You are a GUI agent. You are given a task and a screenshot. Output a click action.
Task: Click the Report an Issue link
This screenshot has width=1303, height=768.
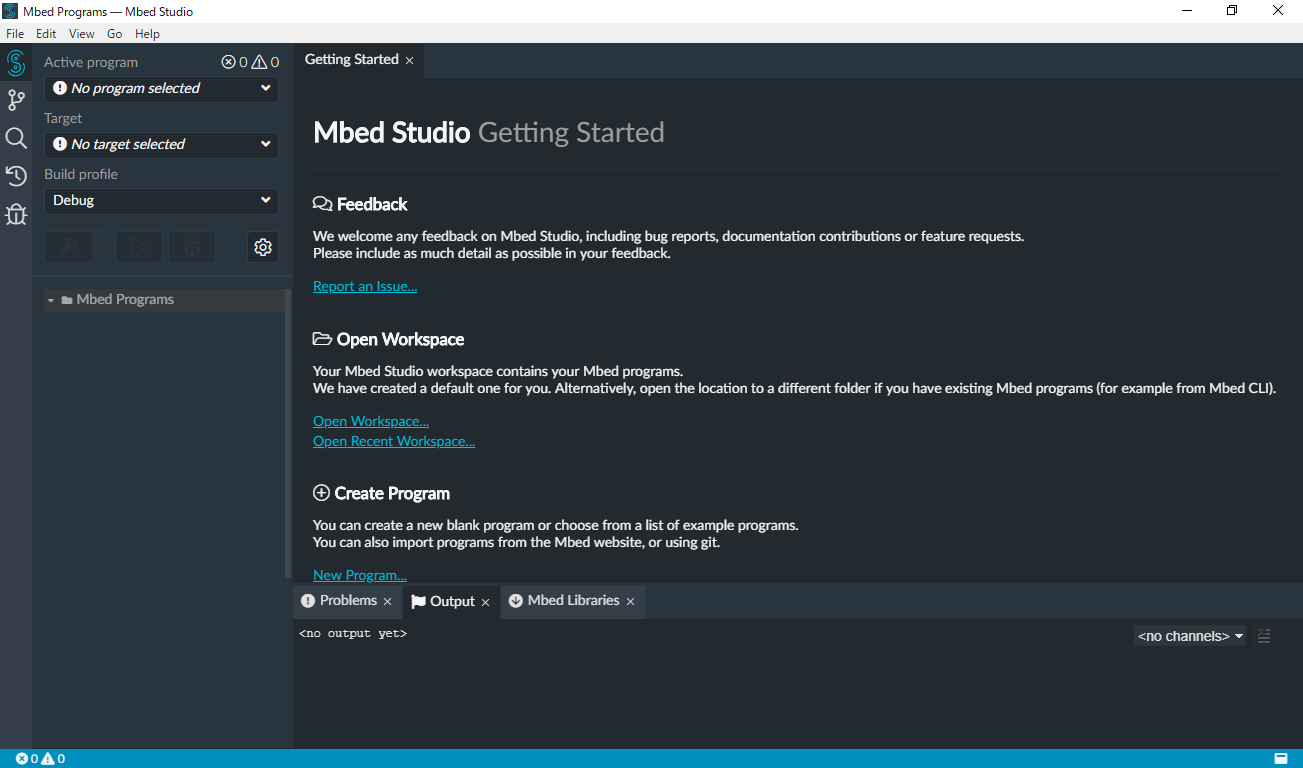[364, 285]
